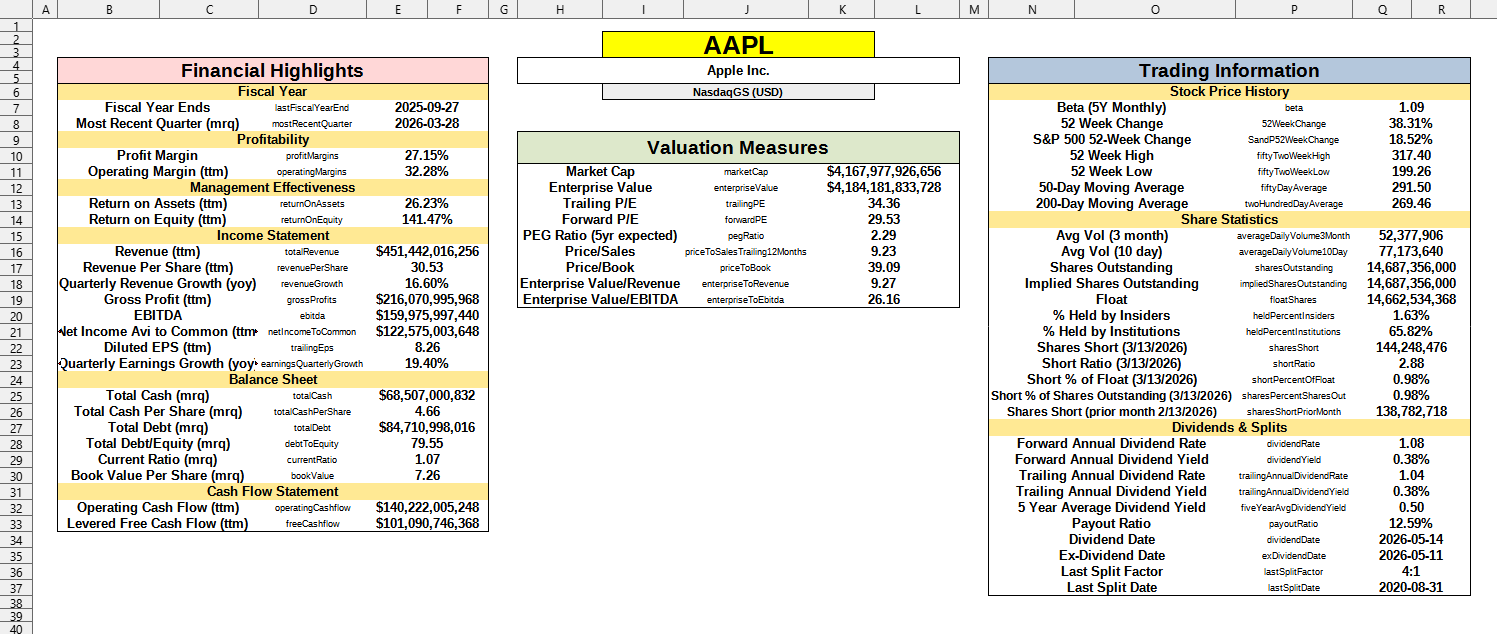Click the Dividends & Splits section header
Image resolution: width=1497 pixels, height=634 pixels.
[x=1229, y=427]
